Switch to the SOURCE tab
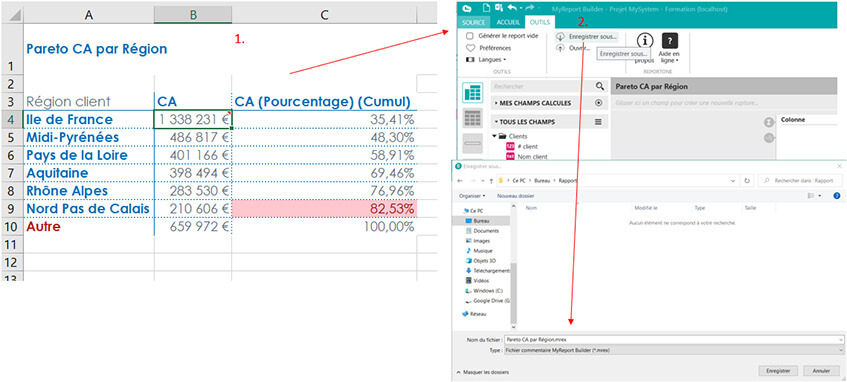Image resolution: width=847 pixels, height=382 pixels. pos(474,22)
